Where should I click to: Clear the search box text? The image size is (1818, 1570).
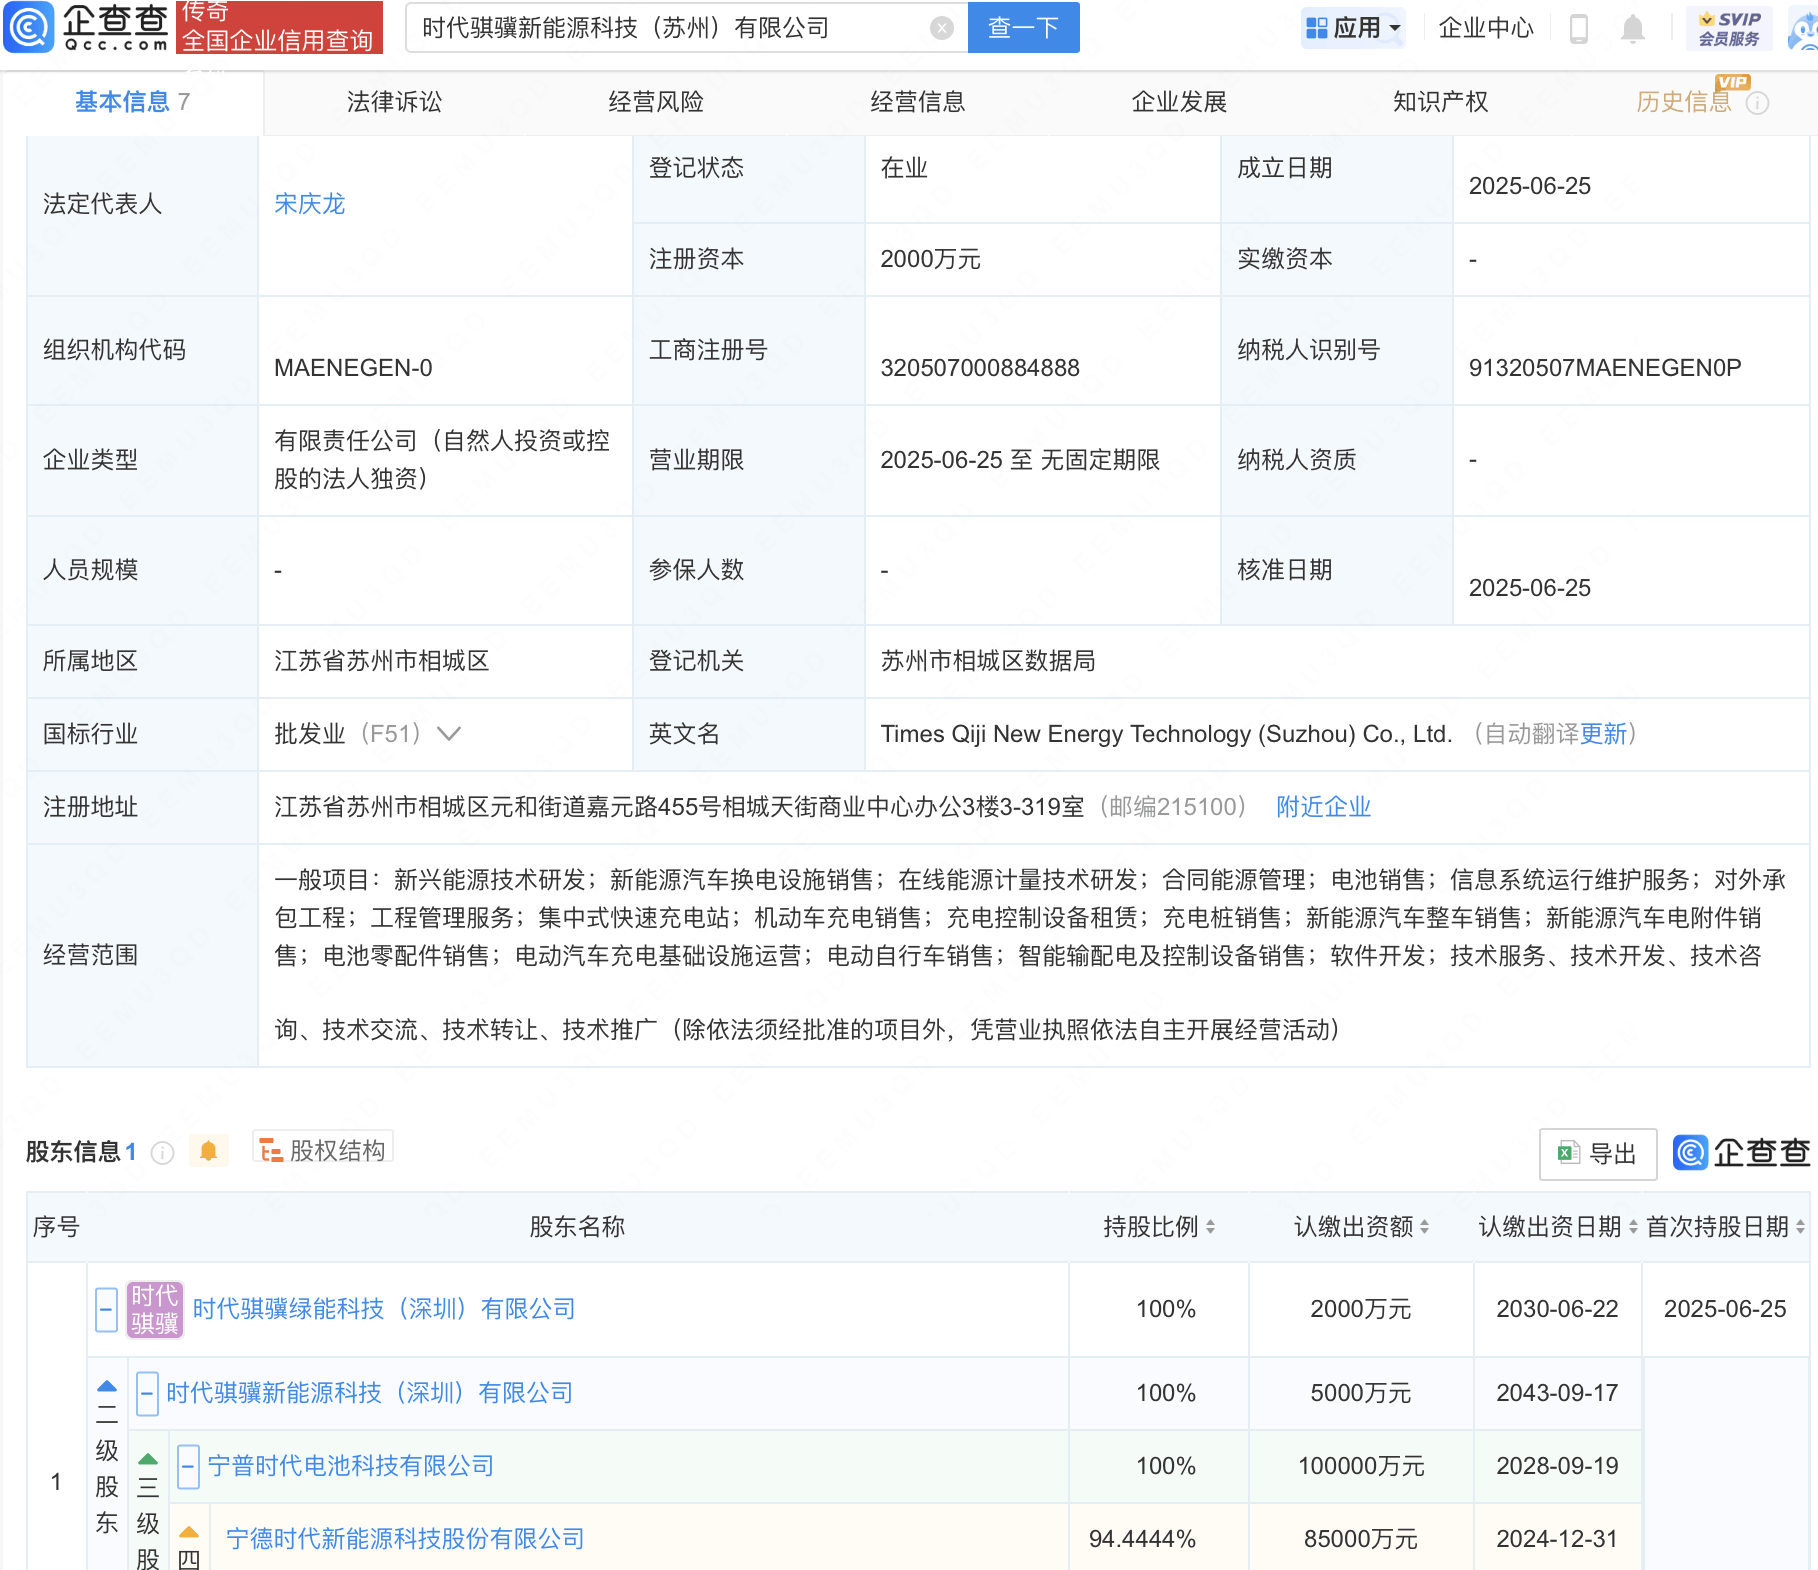pos(941,28)
